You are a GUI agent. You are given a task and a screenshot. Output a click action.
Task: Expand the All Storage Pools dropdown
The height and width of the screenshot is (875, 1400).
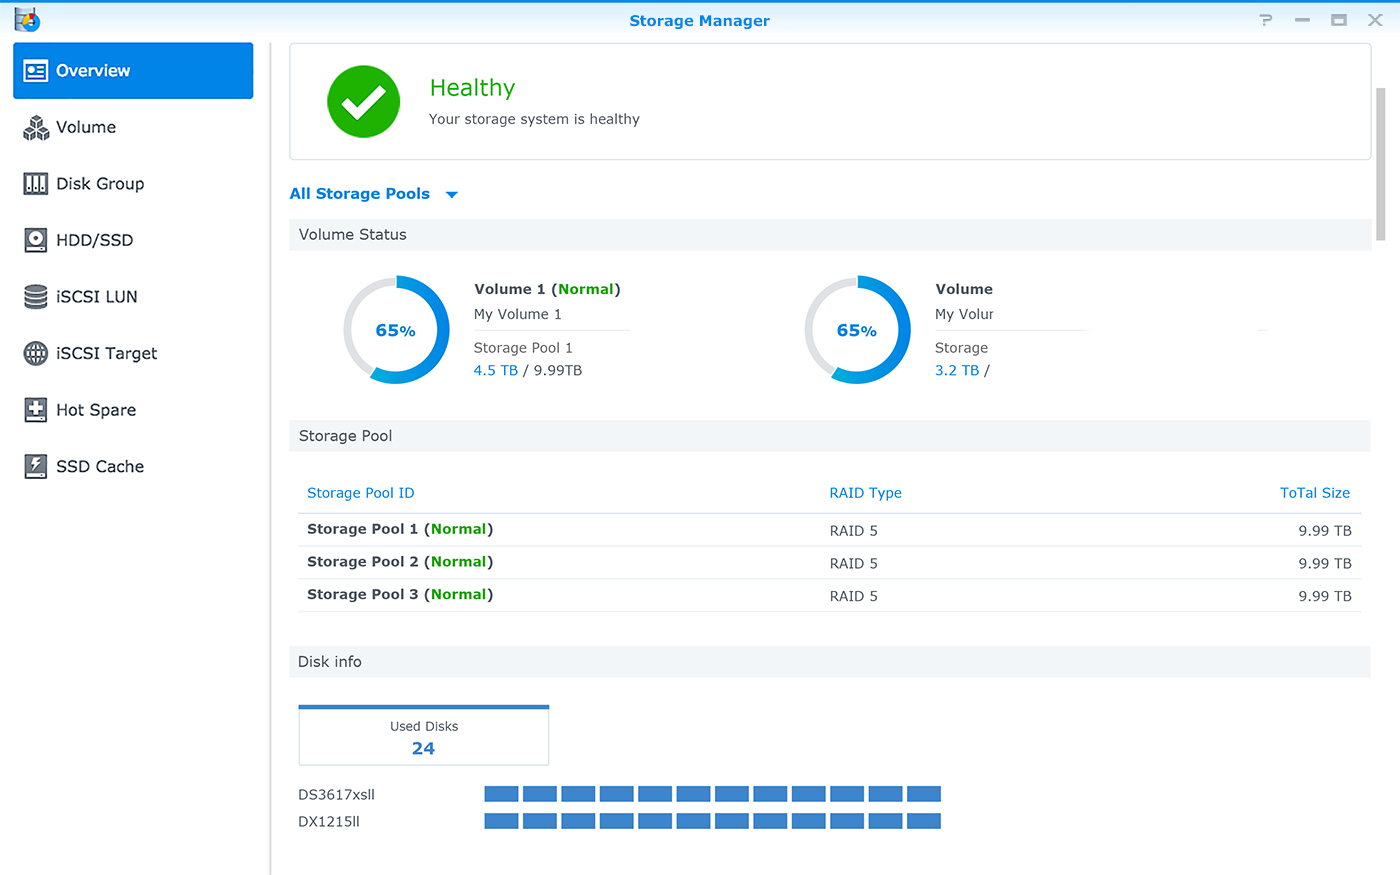pos(375,193)
